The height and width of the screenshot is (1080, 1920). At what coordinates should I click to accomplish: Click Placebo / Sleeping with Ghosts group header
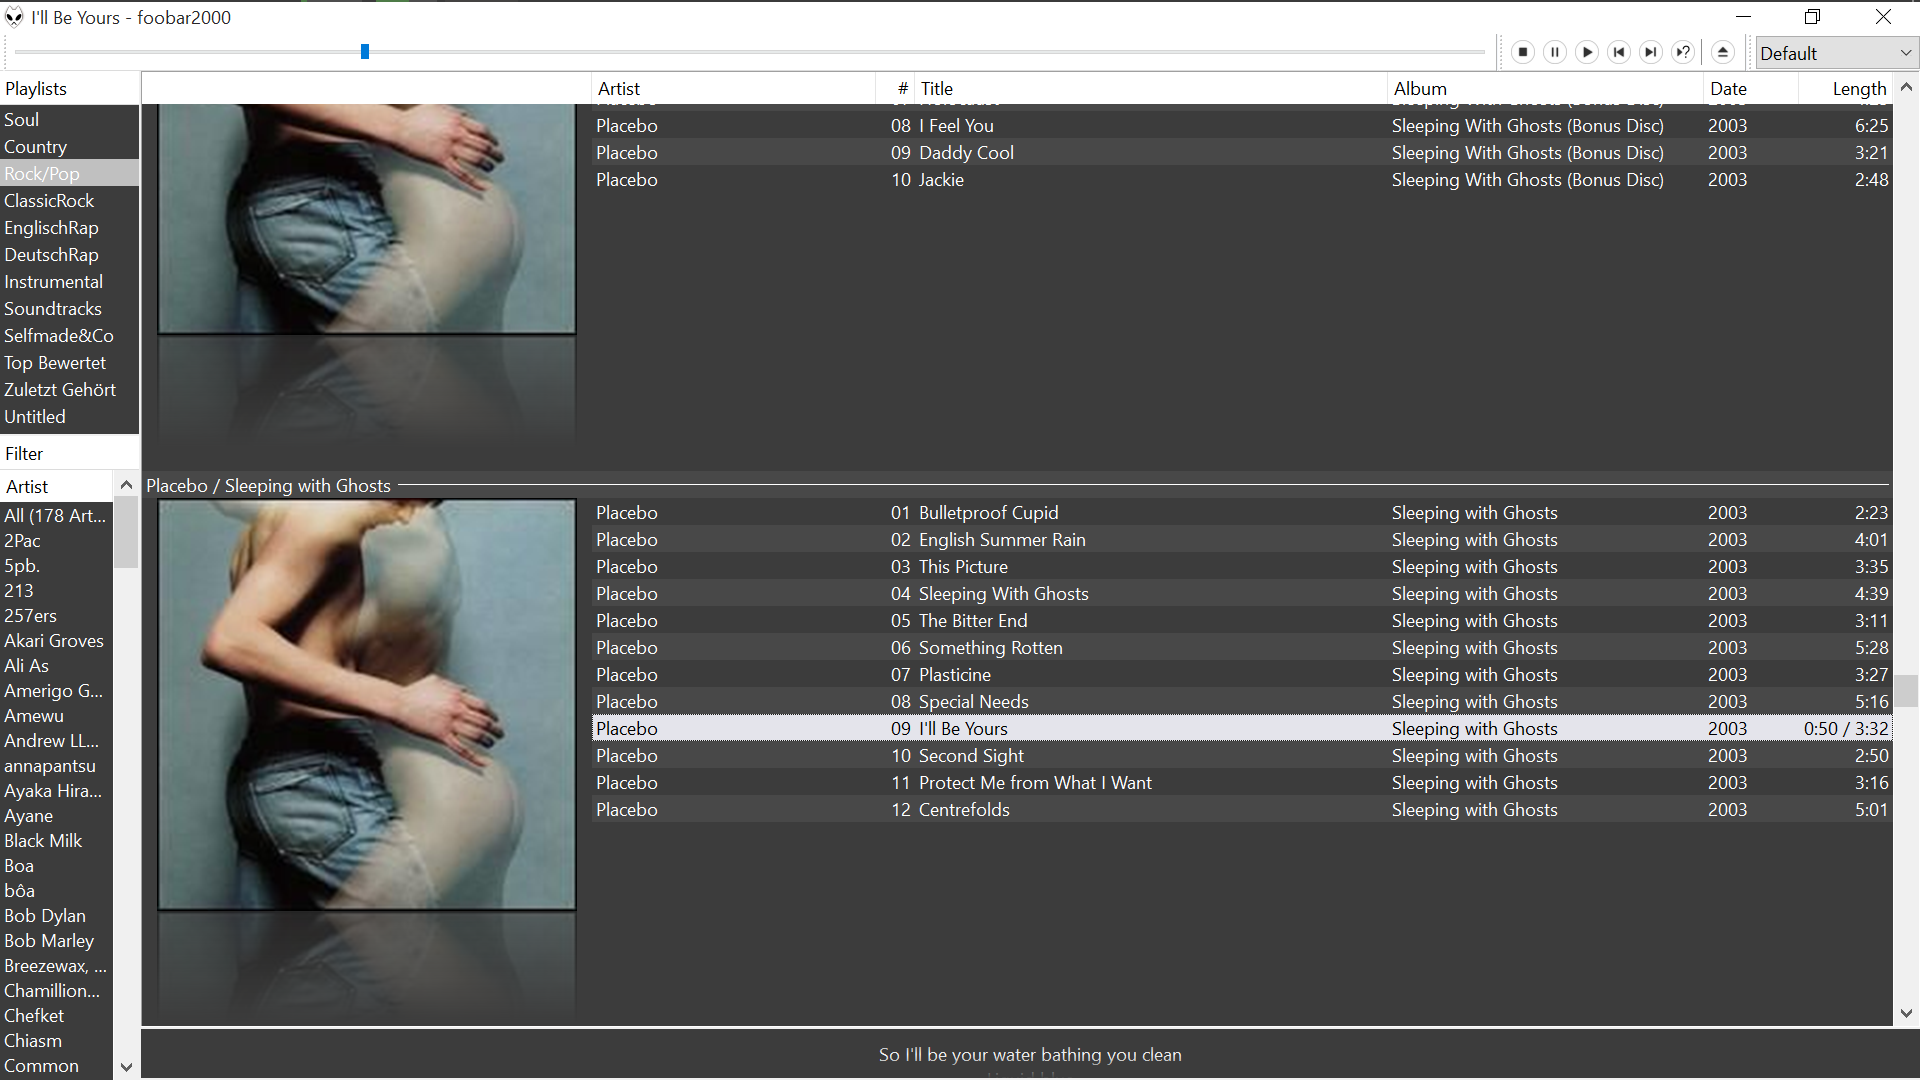(x=1017, y=486)
